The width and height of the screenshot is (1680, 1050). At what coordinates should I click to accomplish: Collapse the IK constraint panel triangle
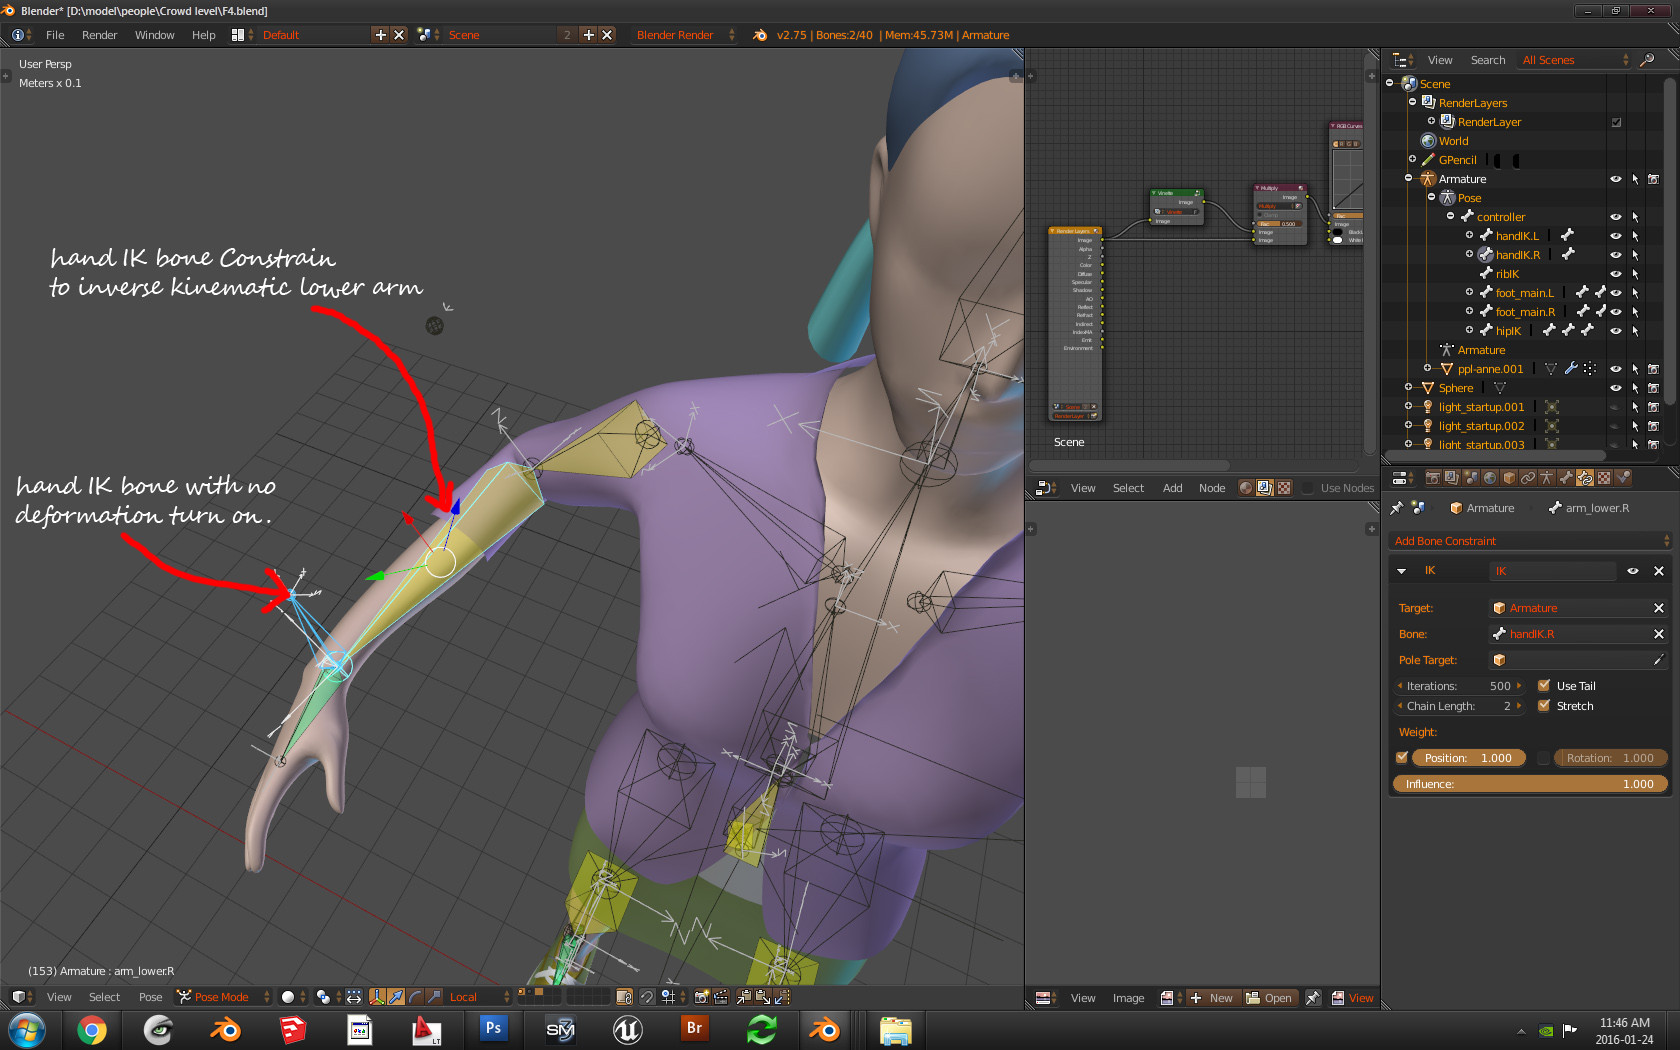point(1401,571)
